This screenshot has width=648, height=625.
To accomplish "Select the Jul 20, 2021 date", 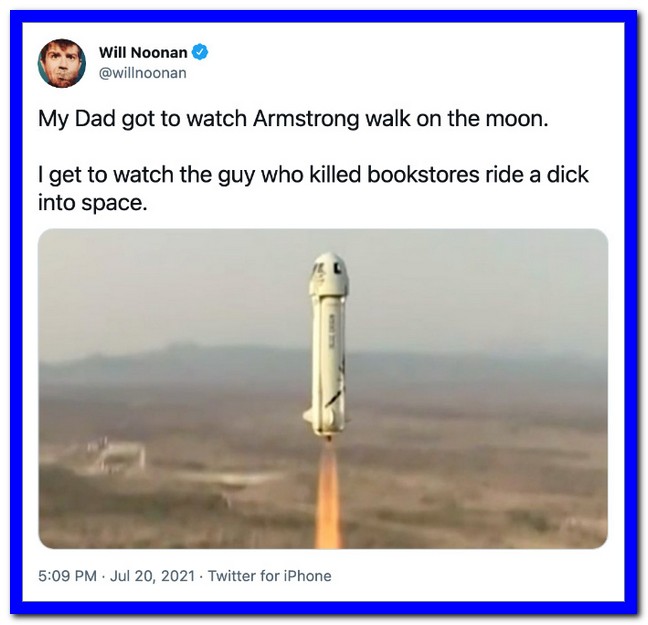I will (152, 575).
